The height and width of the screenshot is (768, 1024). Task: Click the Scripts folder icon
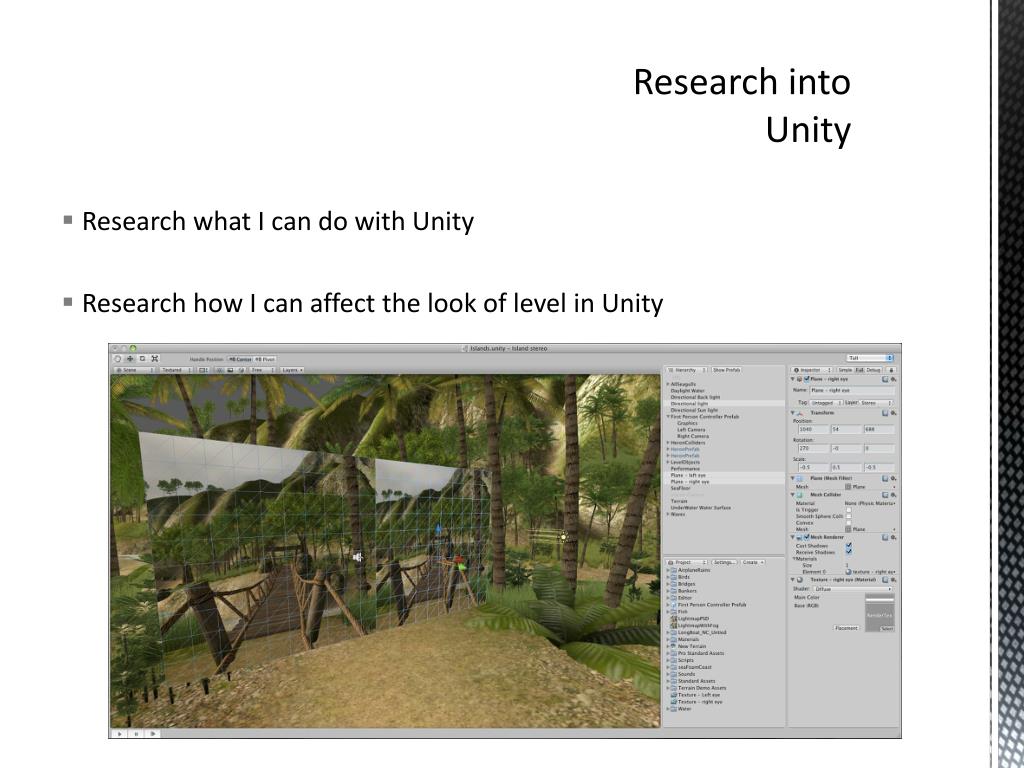673,660
